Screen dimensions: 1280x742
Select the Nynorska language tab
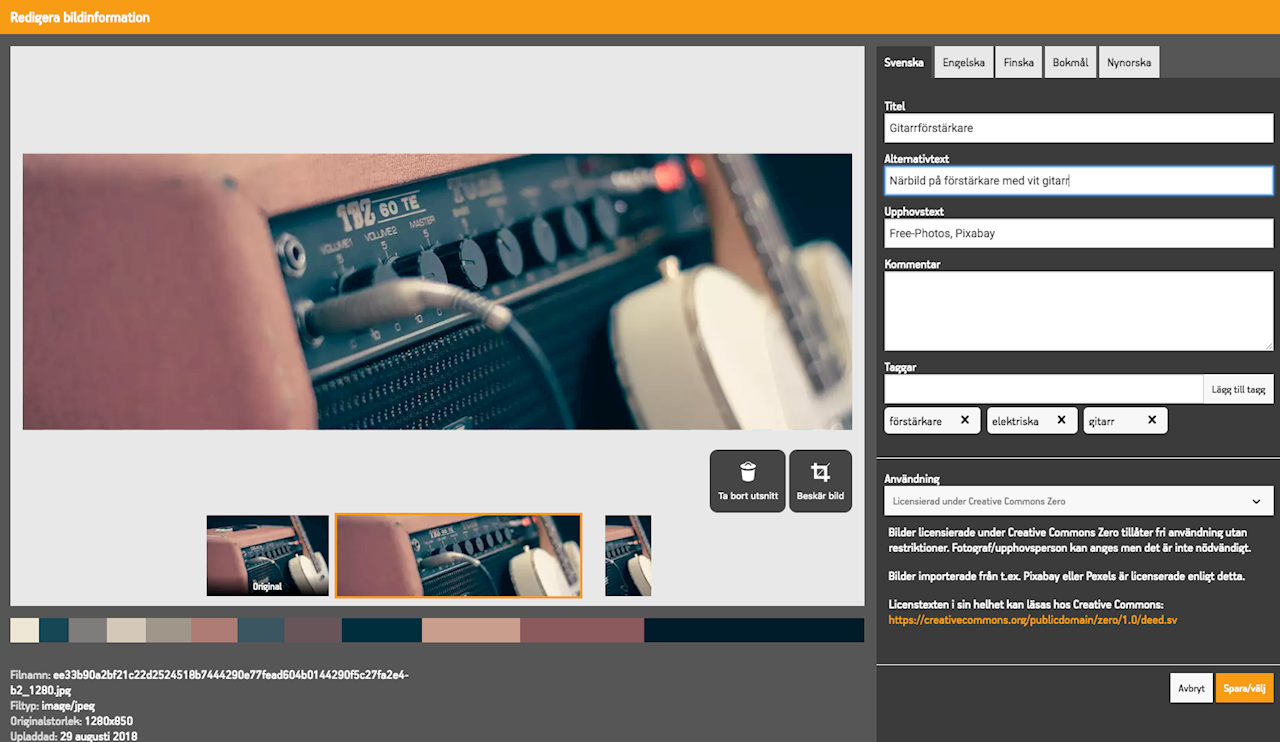click(x=1129, y=62)
